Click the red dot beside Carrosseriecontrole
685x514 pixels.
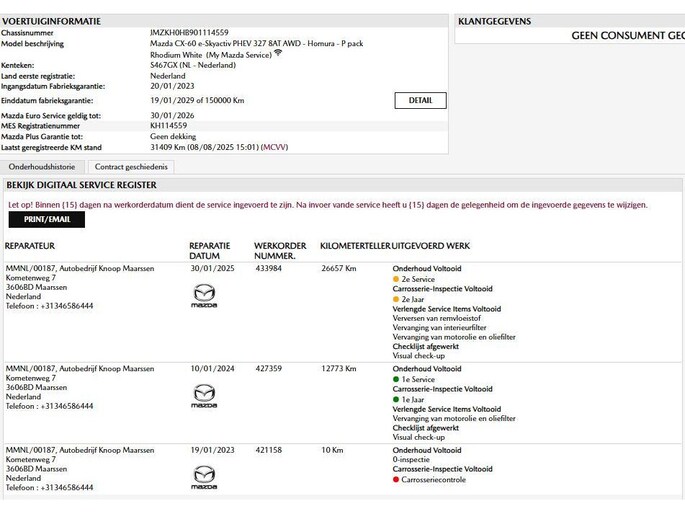click(x=396, y=480)
